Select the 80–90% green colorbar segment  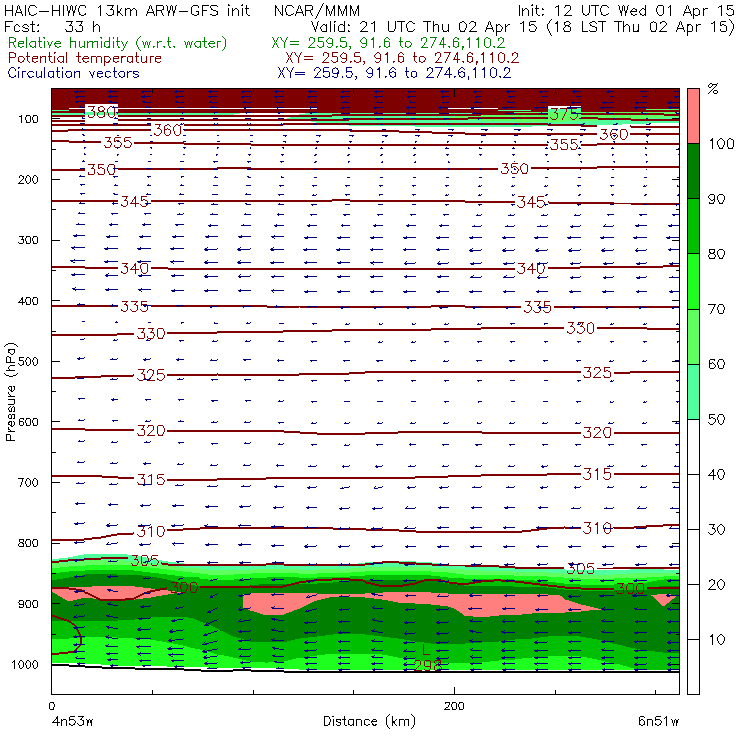(693, 226)
